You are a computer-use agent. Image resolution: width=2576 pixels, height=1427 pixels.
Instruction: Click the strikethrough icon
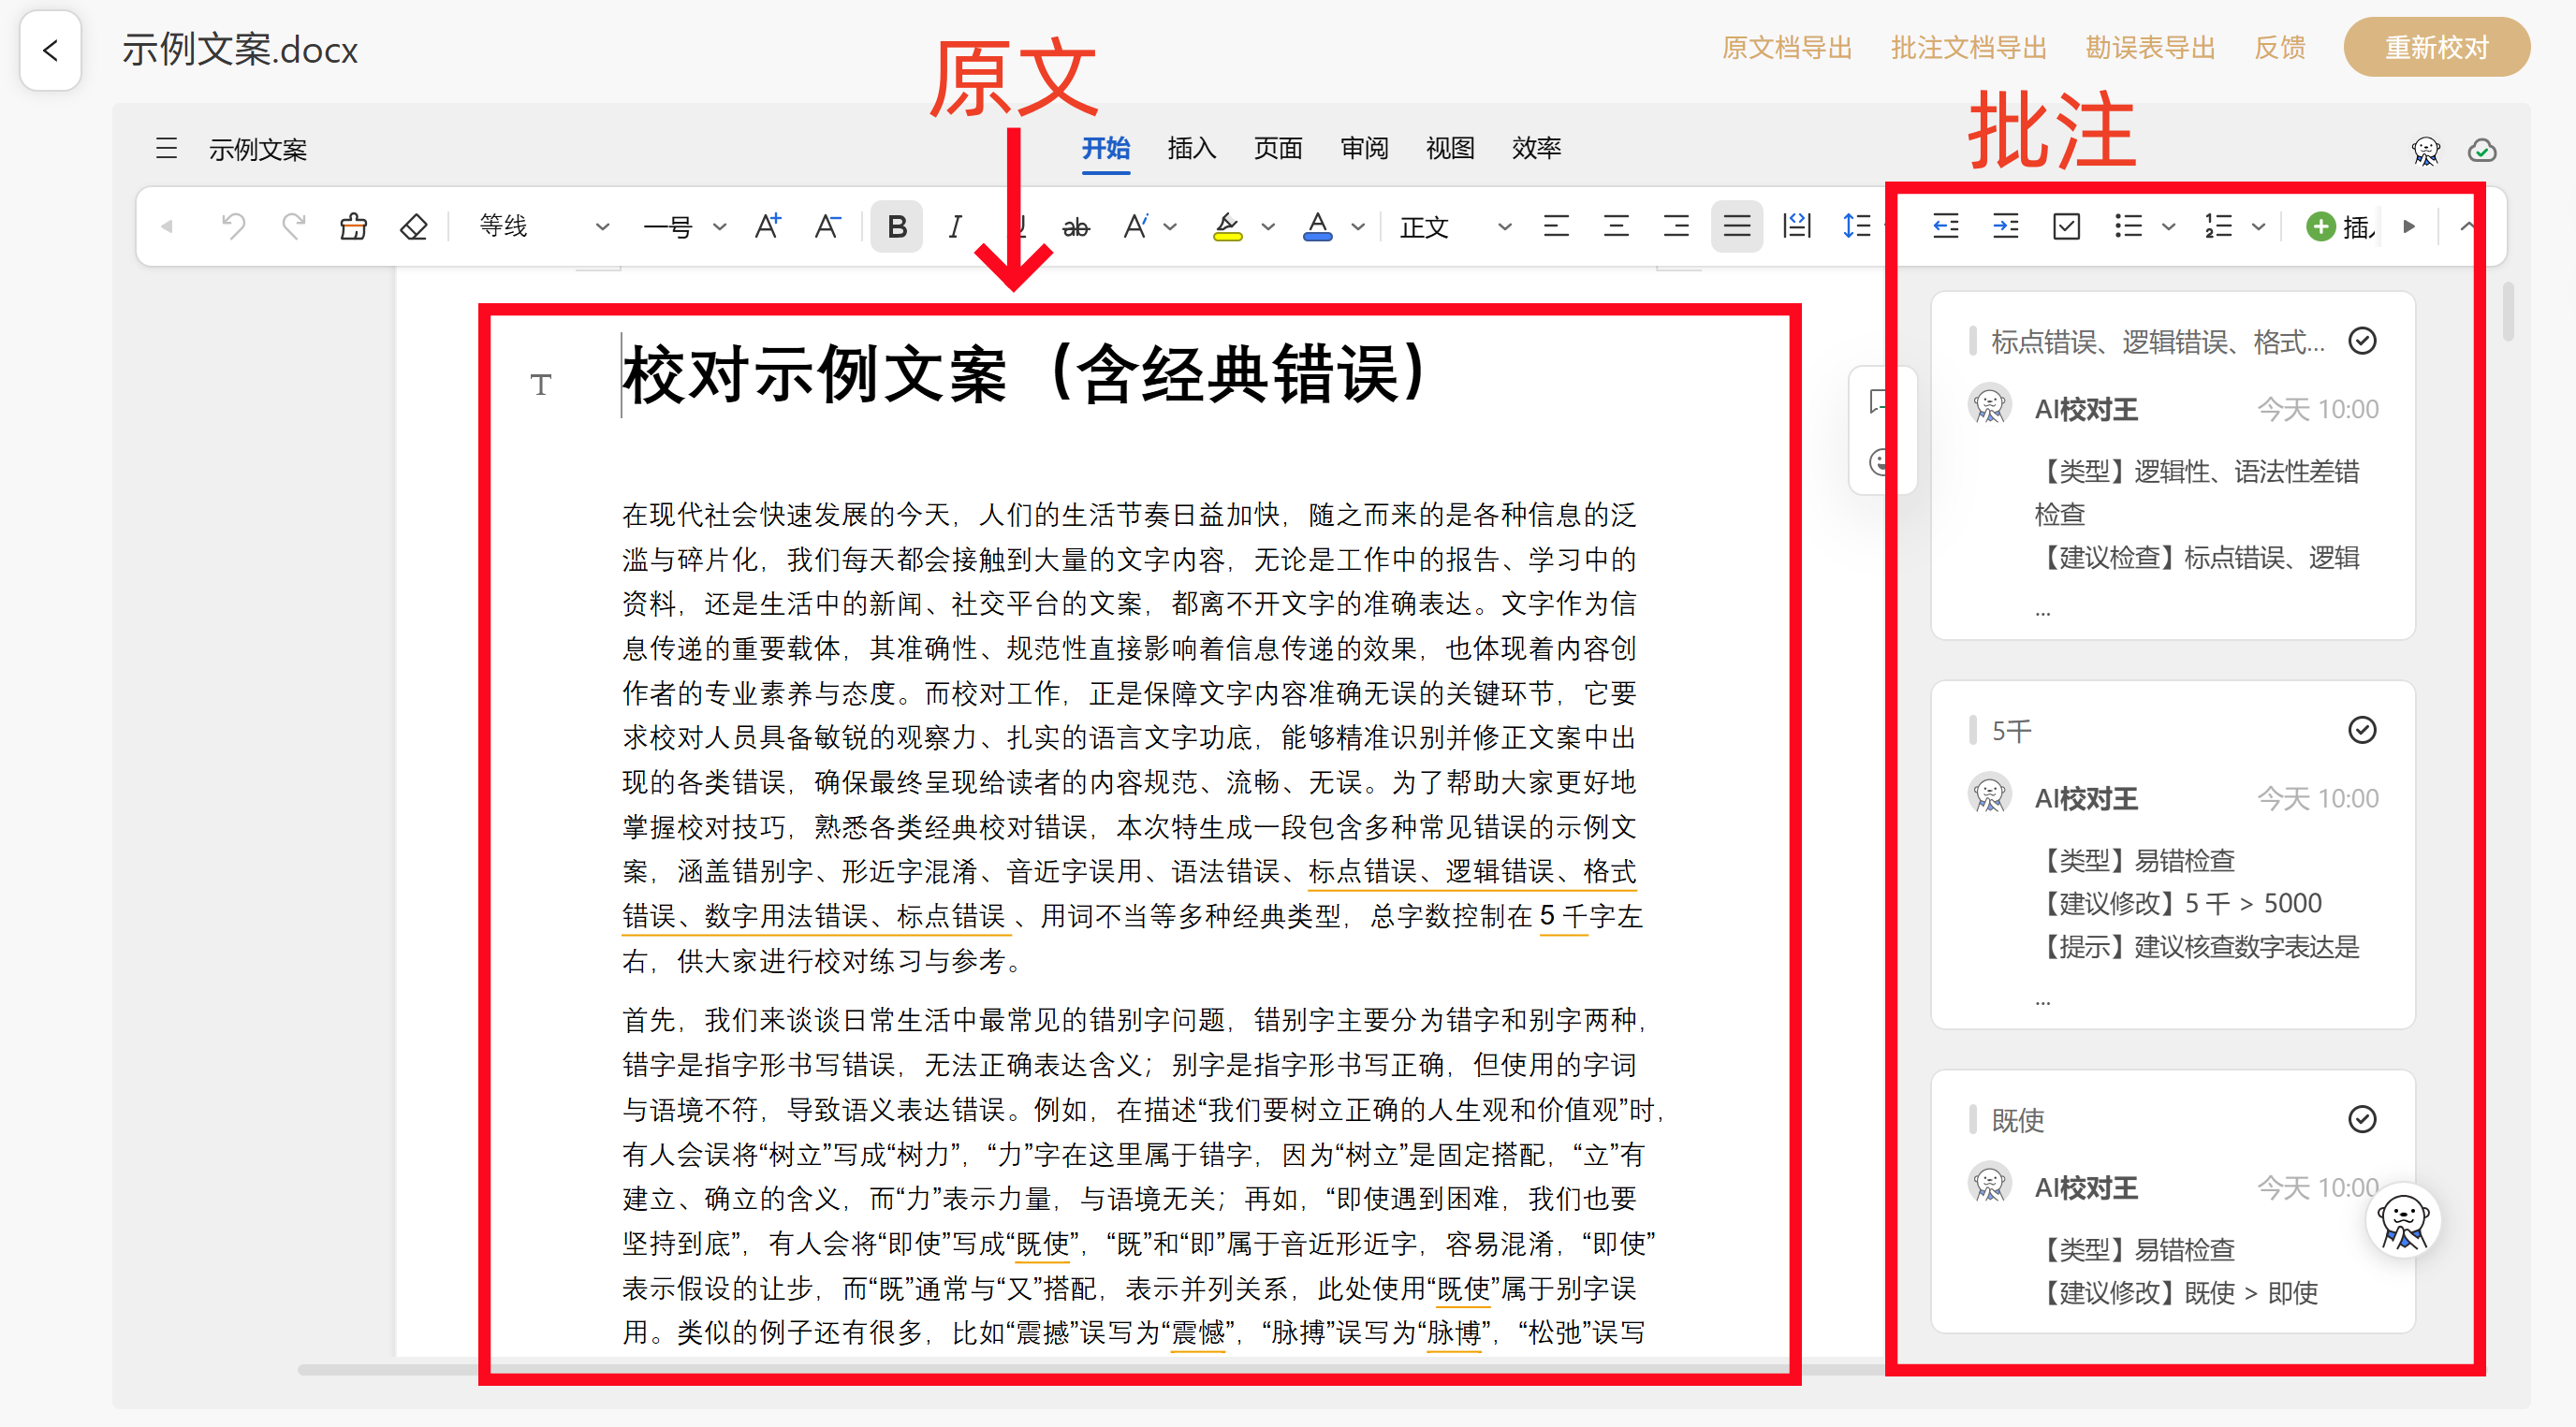pyautogui.click(x=1075, y=227)
